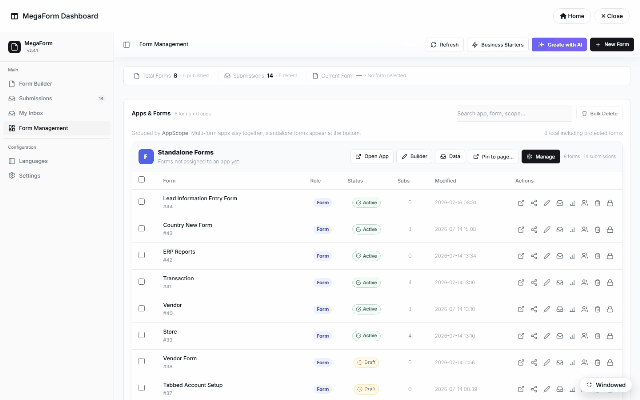Click the Home button

point(572,16)
